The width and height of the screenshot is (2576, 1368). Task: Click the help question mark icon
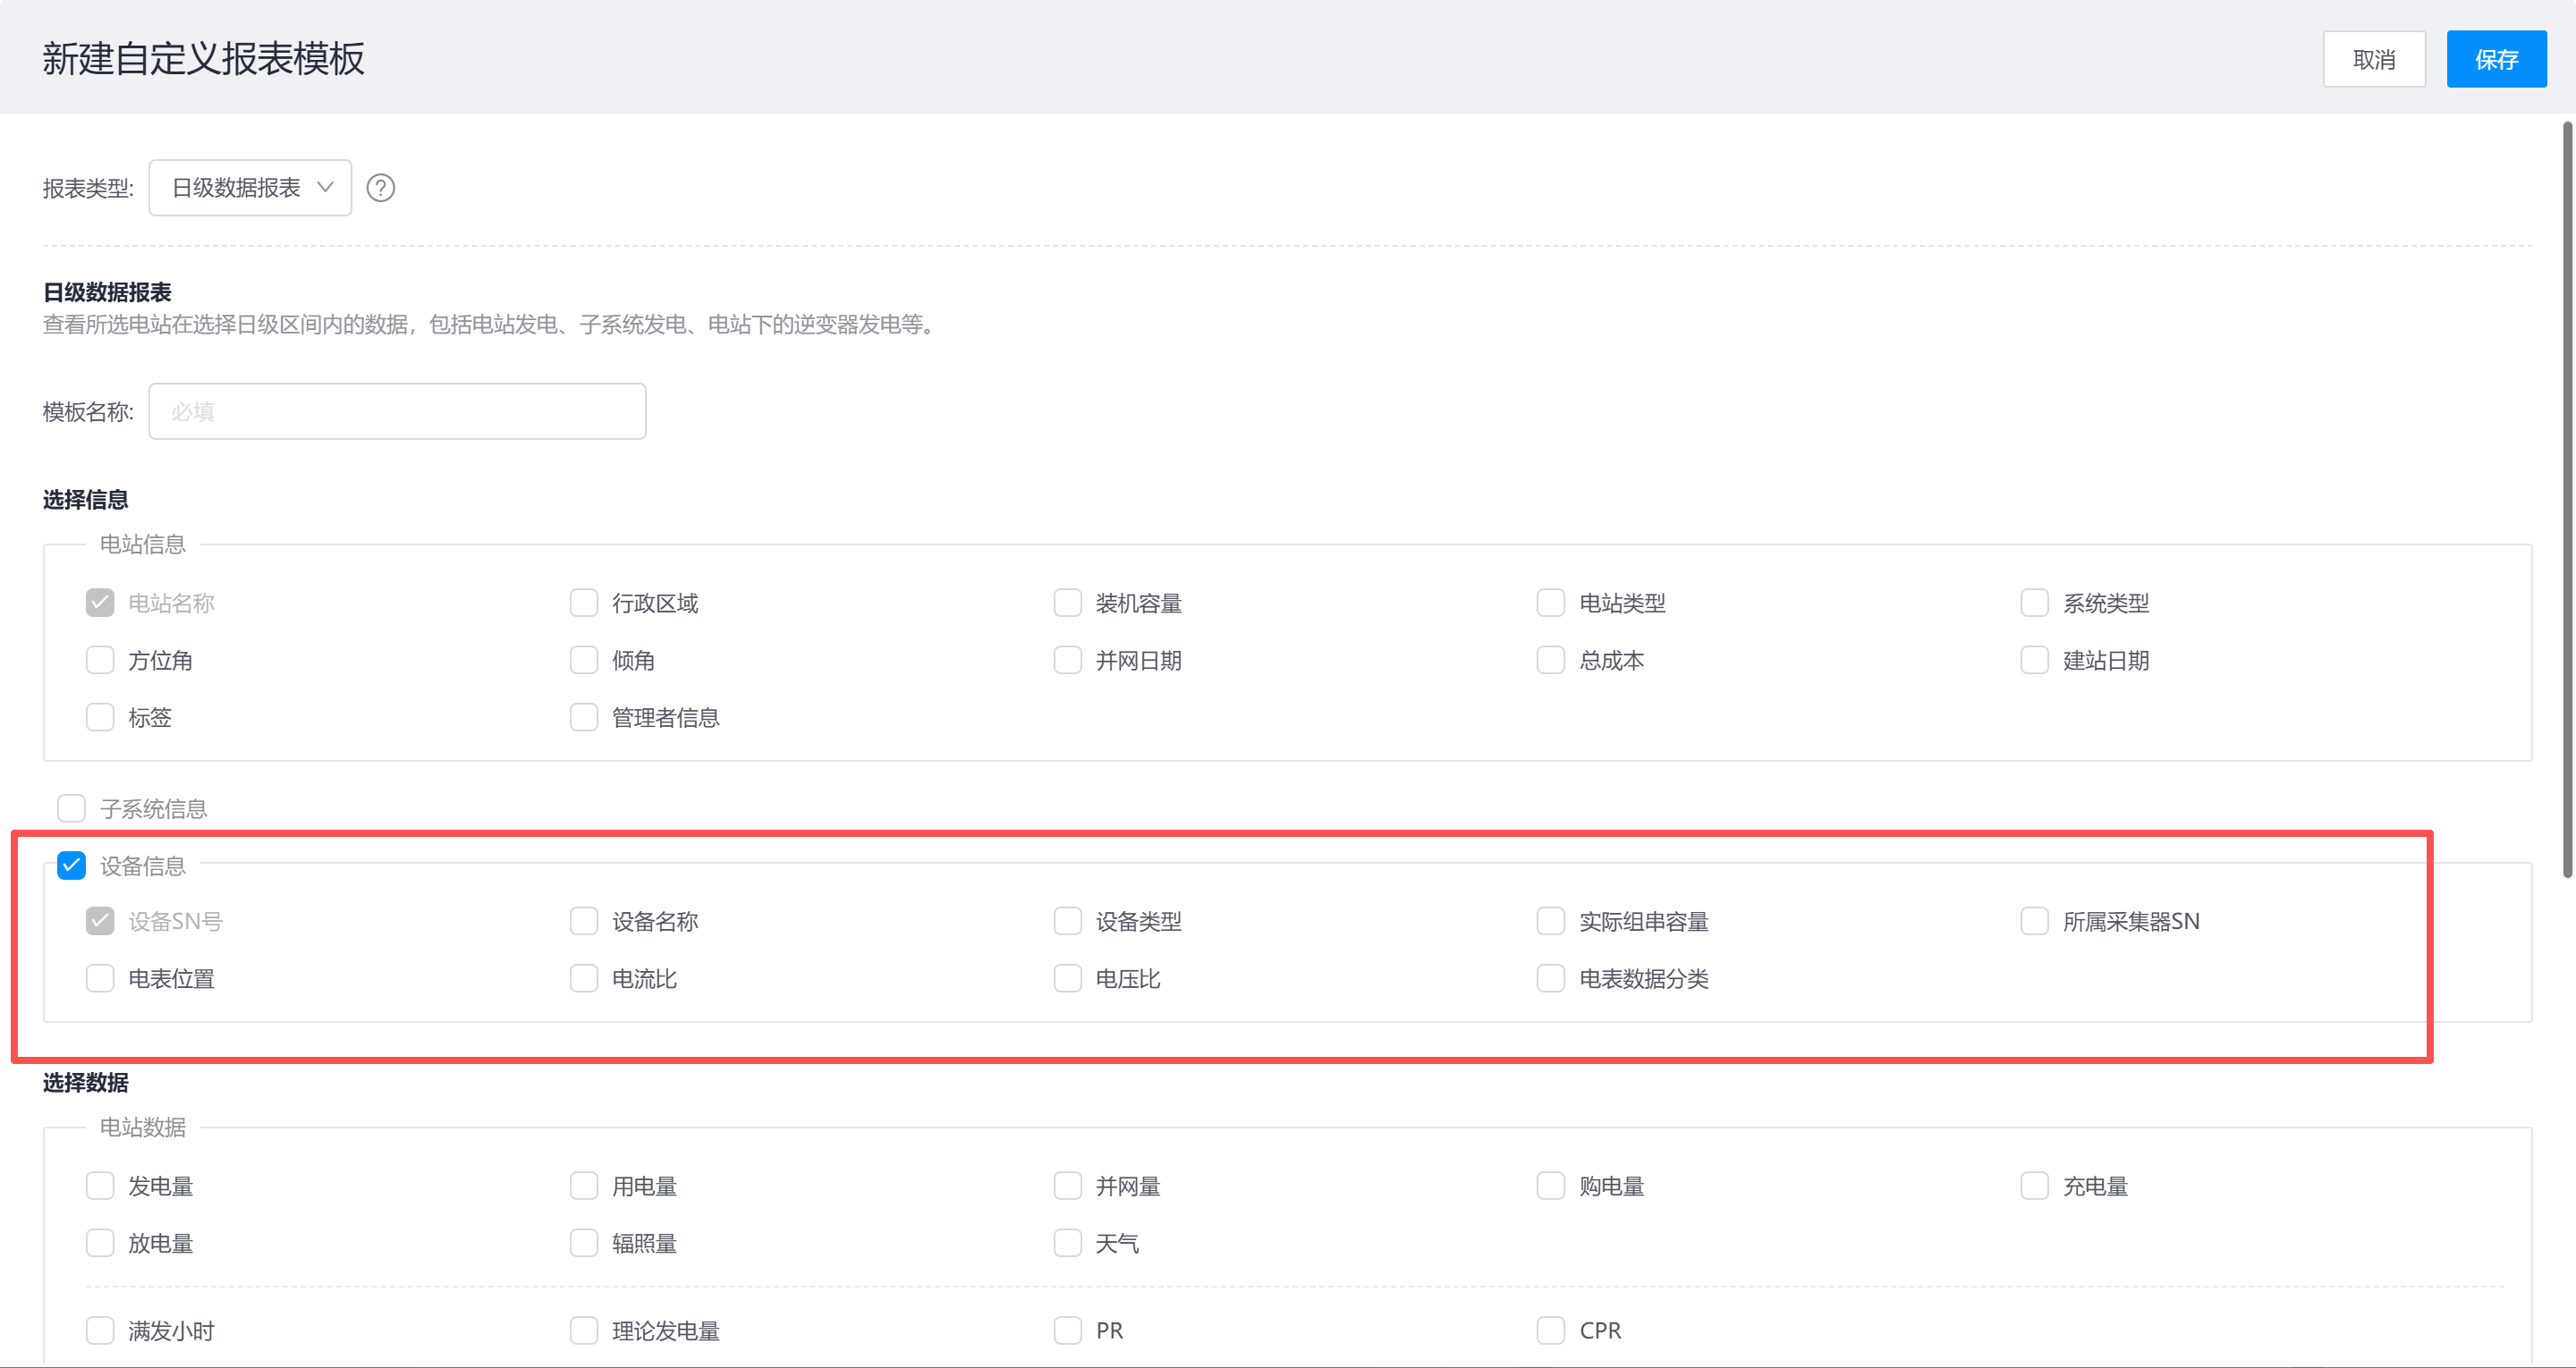coord(380,188)
